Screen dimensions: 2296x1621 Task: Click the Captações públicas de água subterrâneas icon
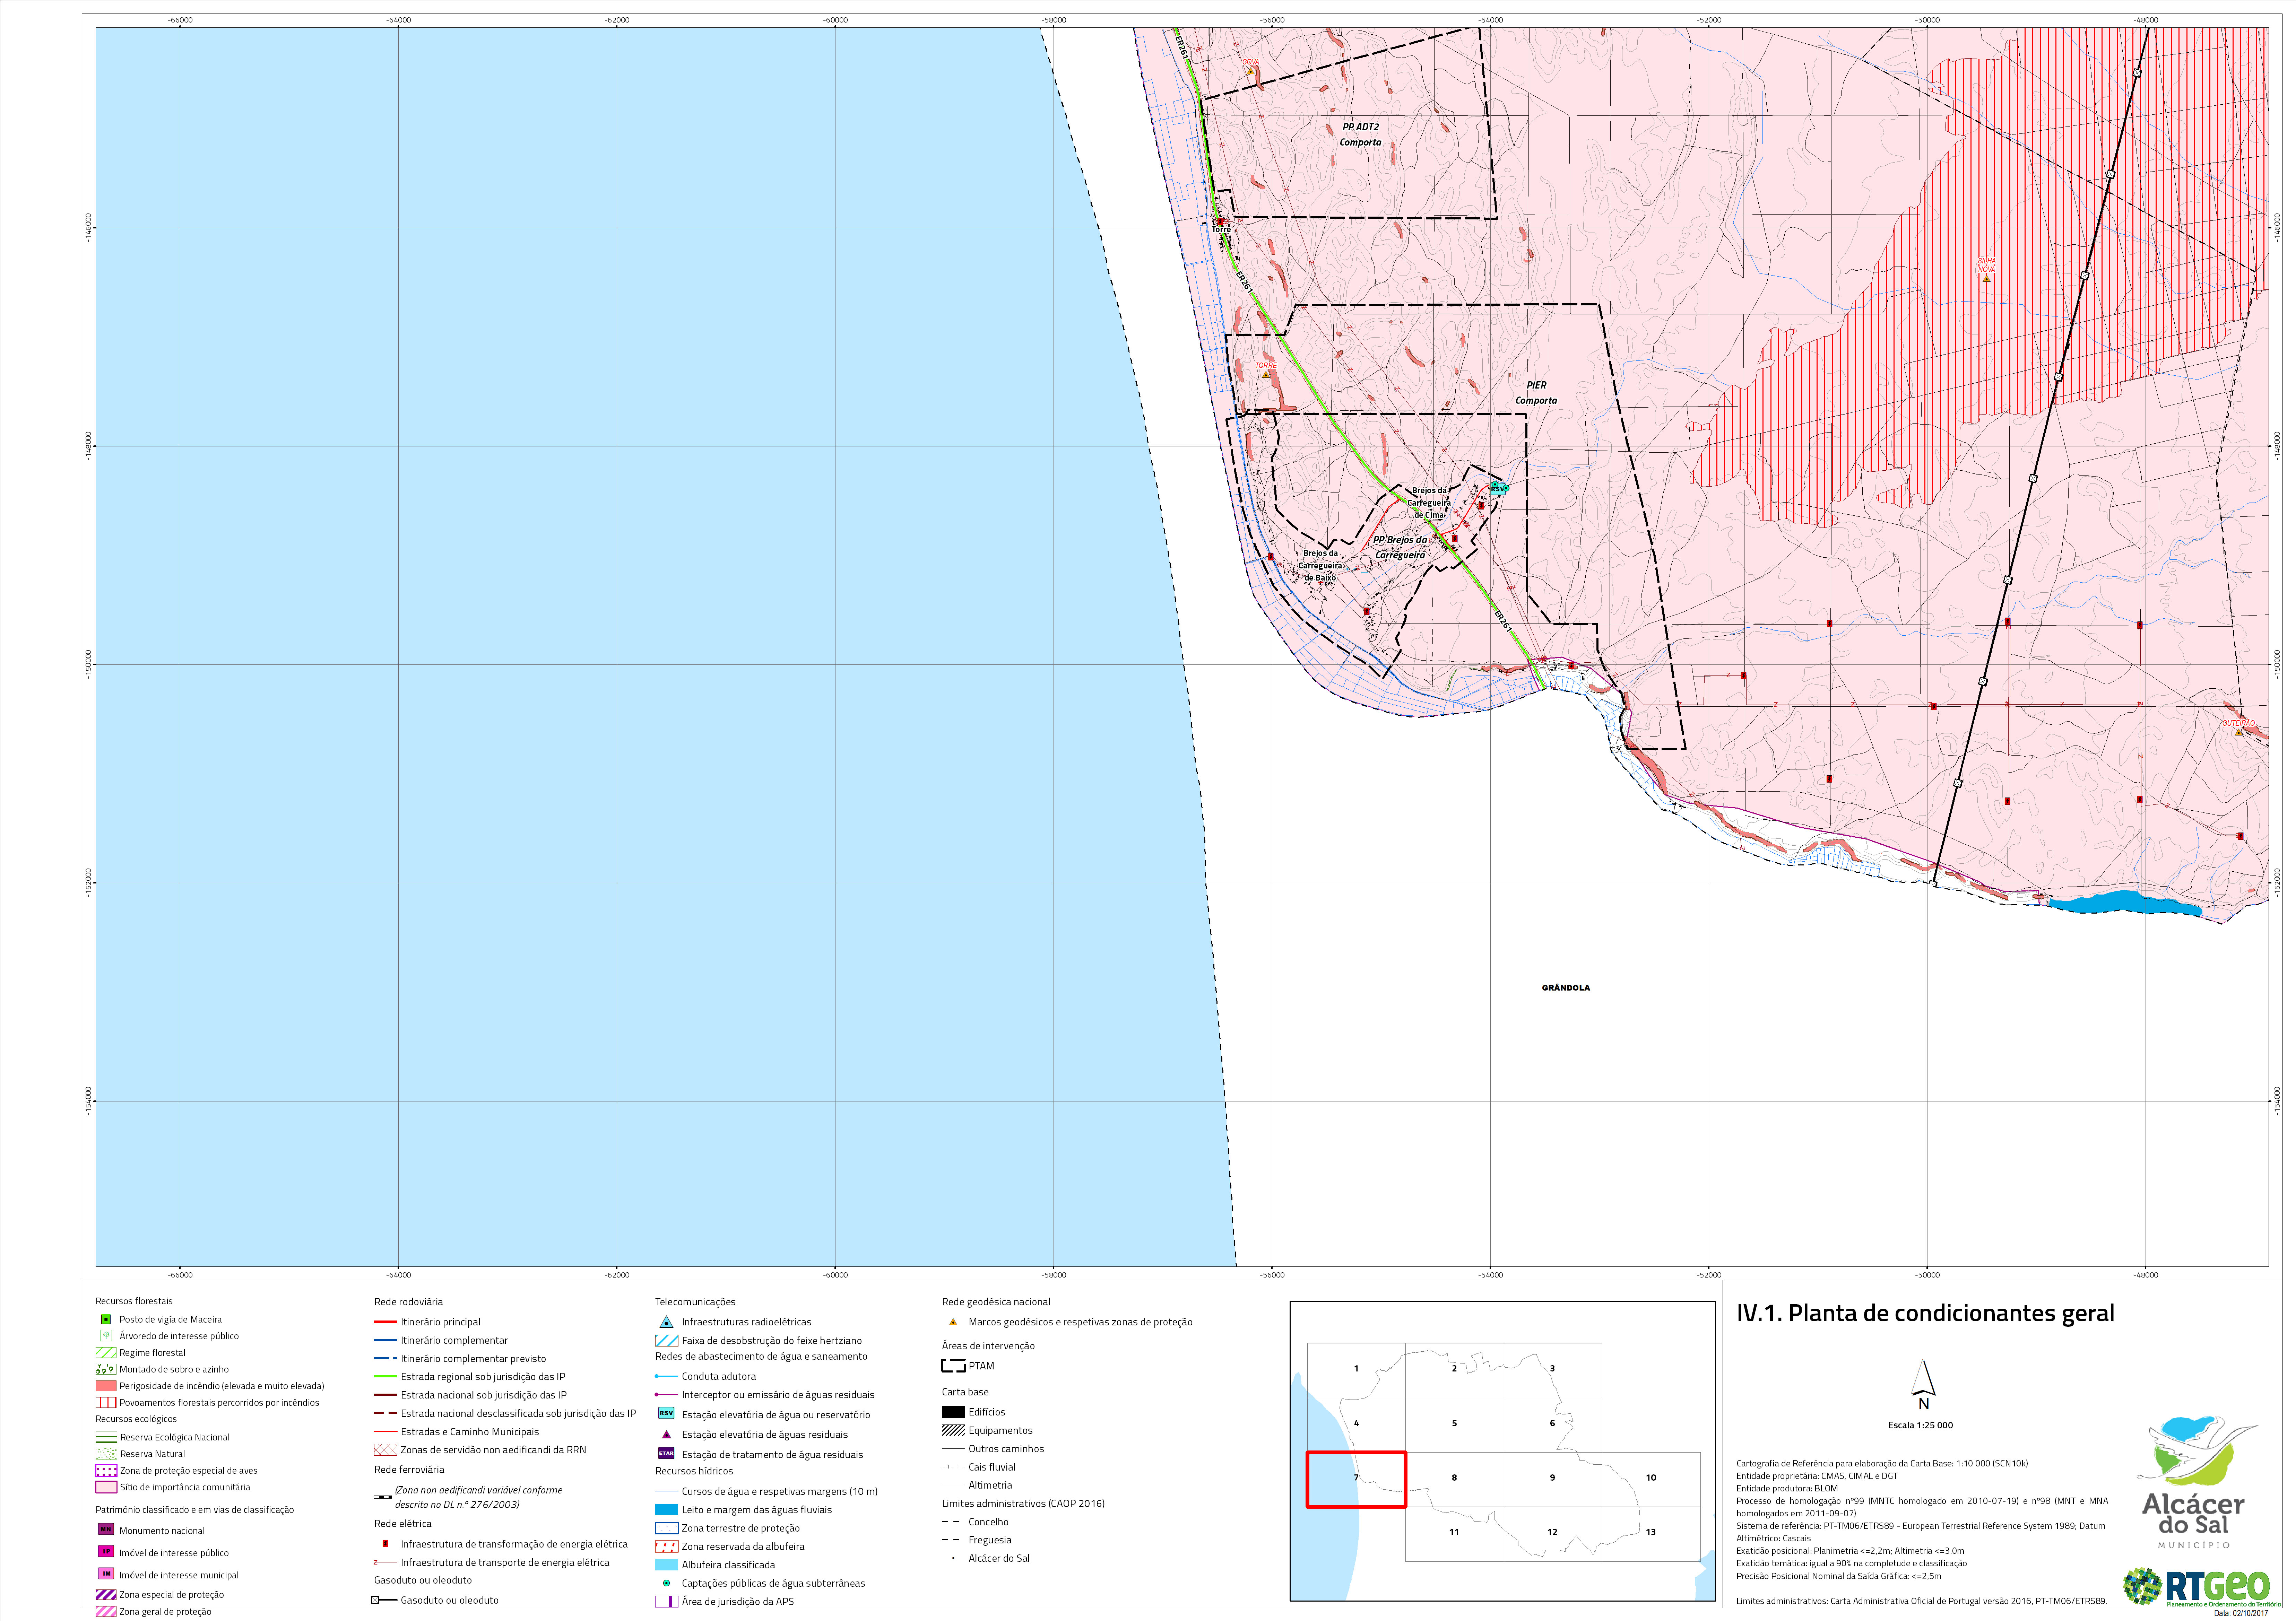point(666,1583)
